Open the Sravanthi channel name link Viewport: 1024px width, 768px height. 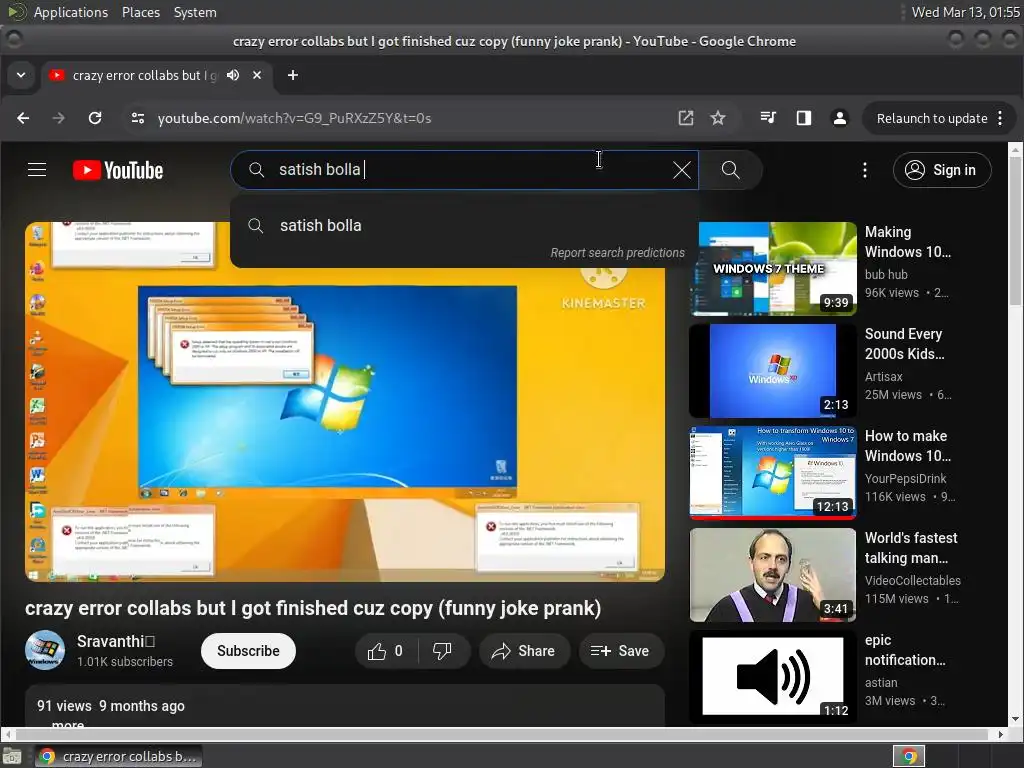(116, 641)
